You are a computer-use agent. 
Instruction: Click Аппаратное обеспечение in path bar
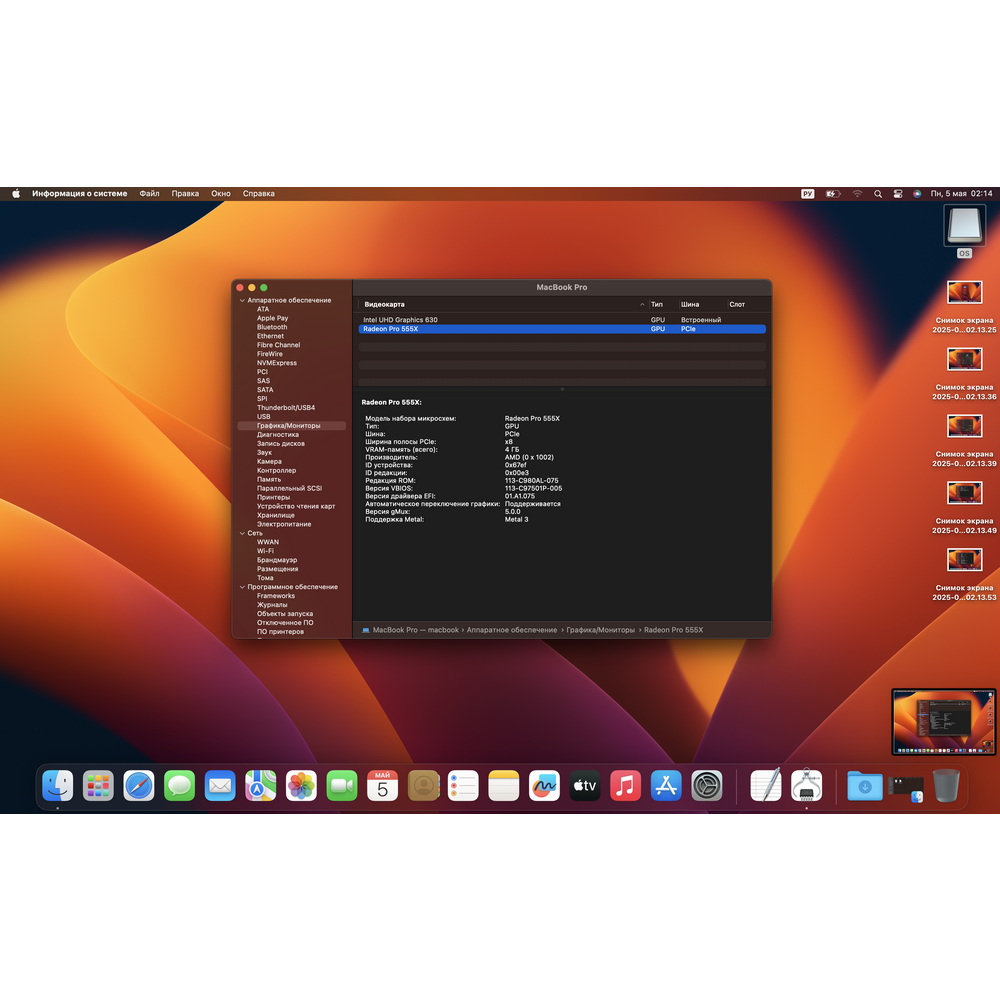pos(511,630)
